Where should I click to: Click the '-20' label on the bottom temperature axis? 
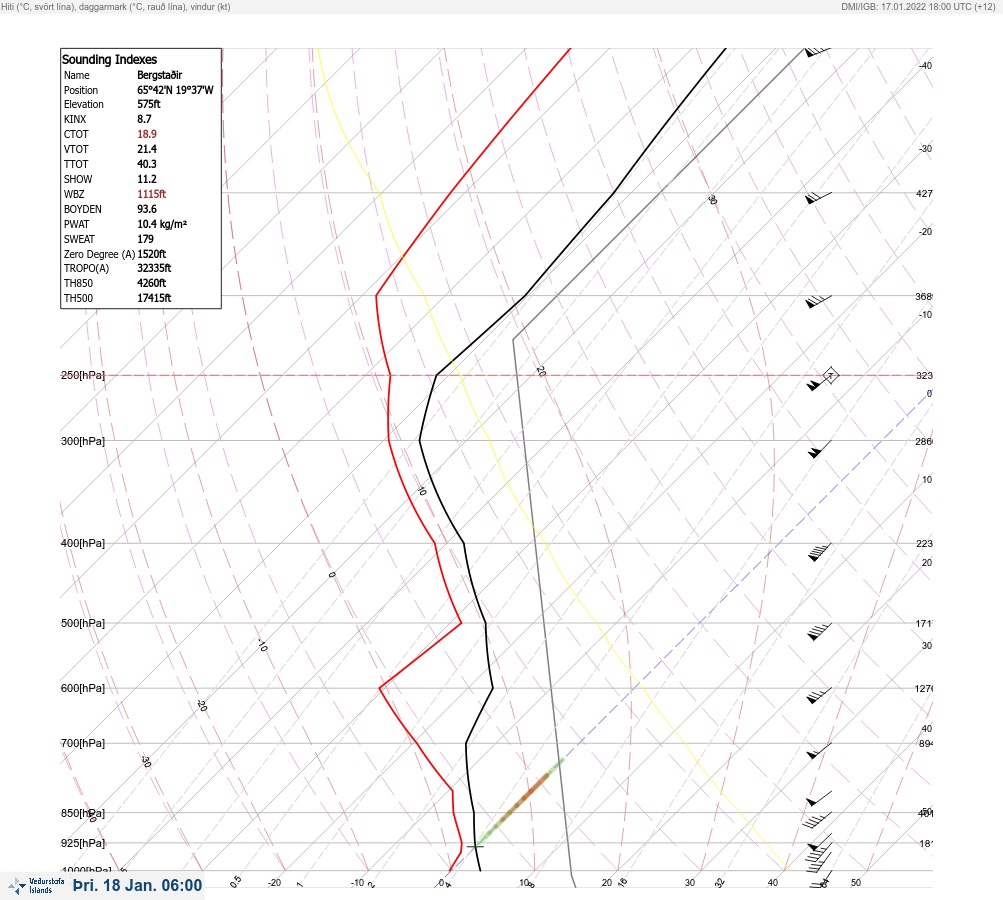[x=274, y=883]
